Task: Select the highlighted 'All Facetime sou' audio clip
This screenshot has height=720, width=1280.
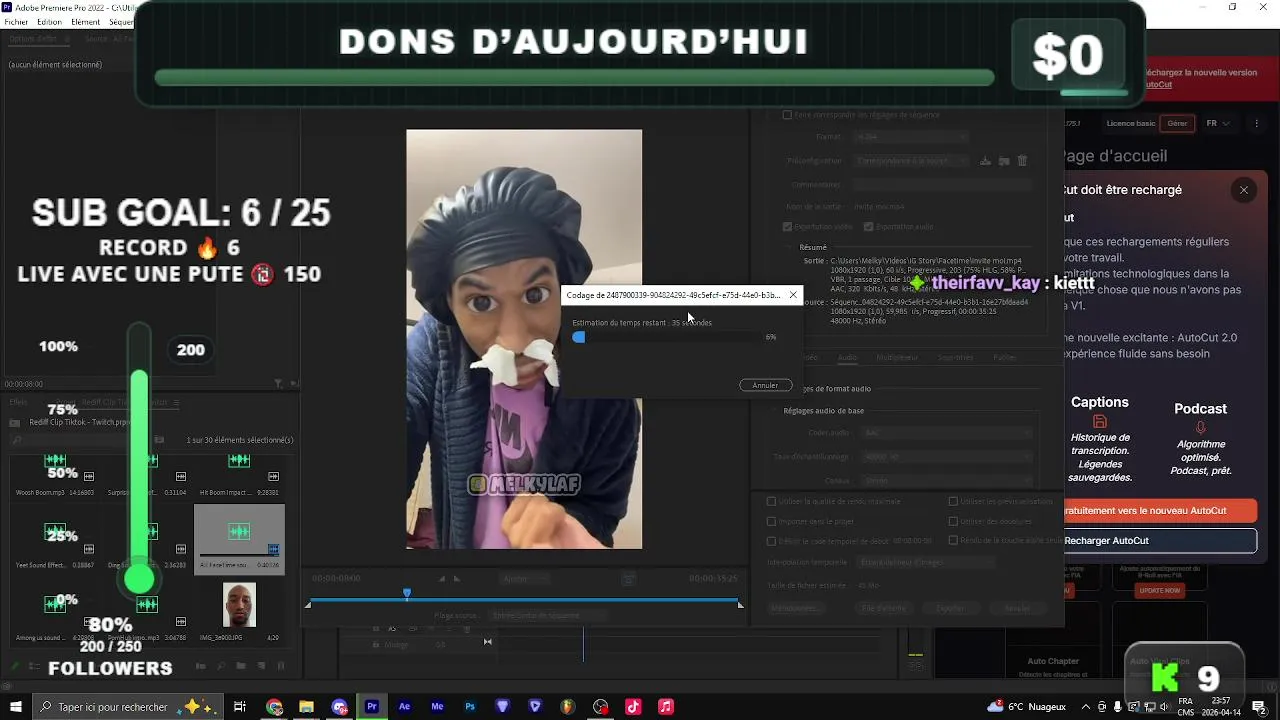Action: [239, 539]
